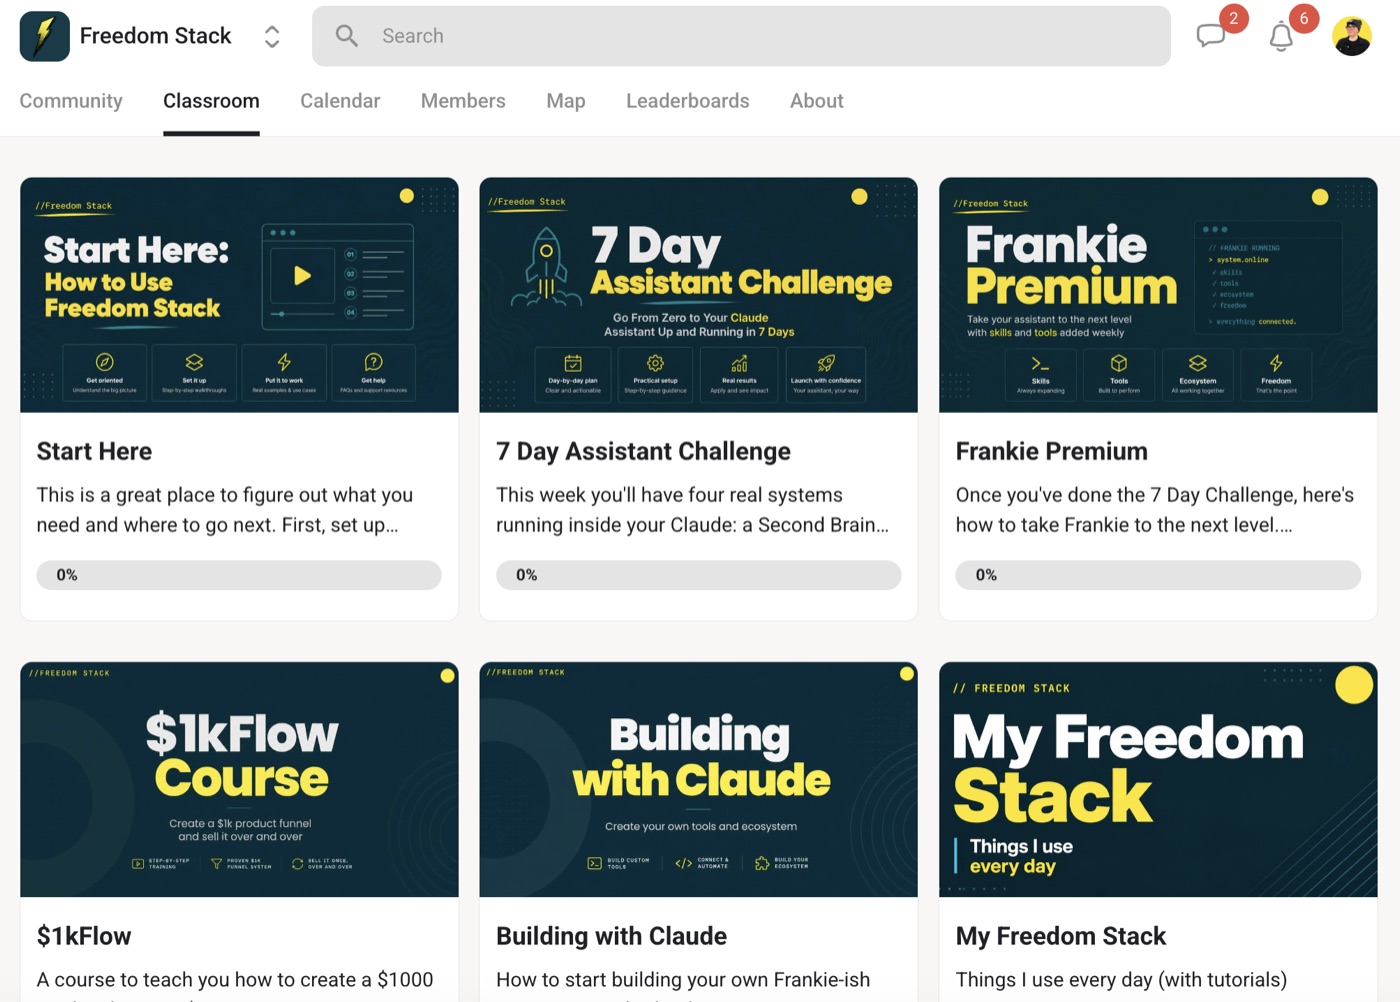Image resolution: width=1400 pixels, height=1002 pixels.
Task: Open the group switcher chevrons
Action: pos(272,37)
